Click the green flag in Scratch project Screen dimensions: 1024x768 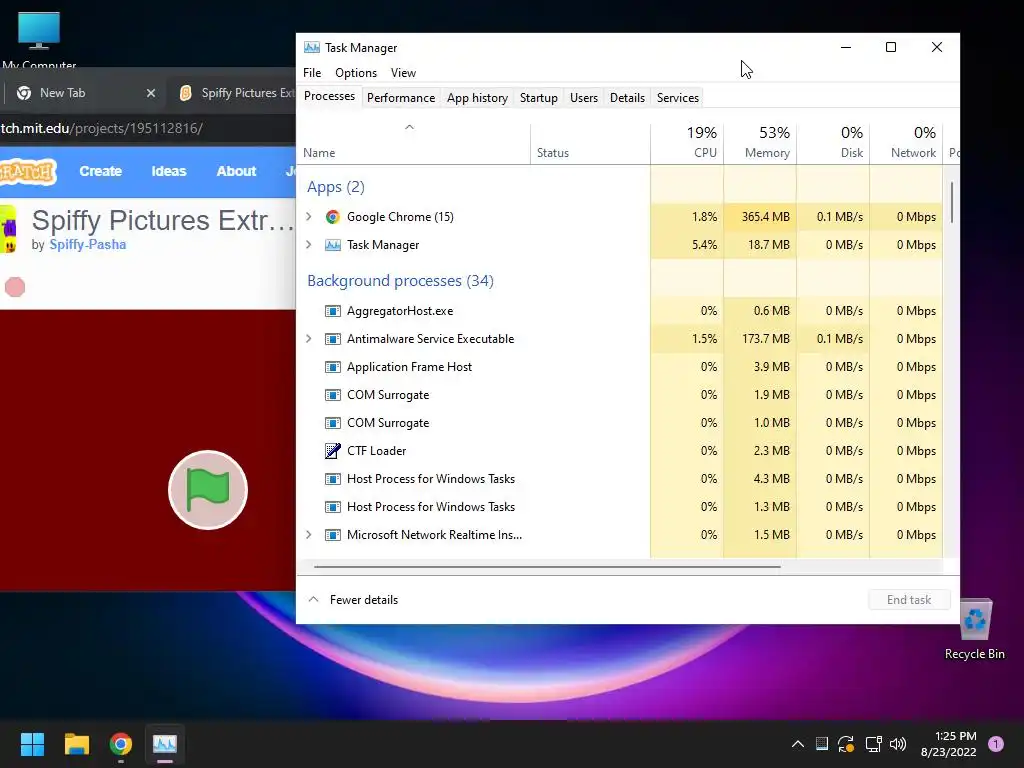click(x=208, y=490)
